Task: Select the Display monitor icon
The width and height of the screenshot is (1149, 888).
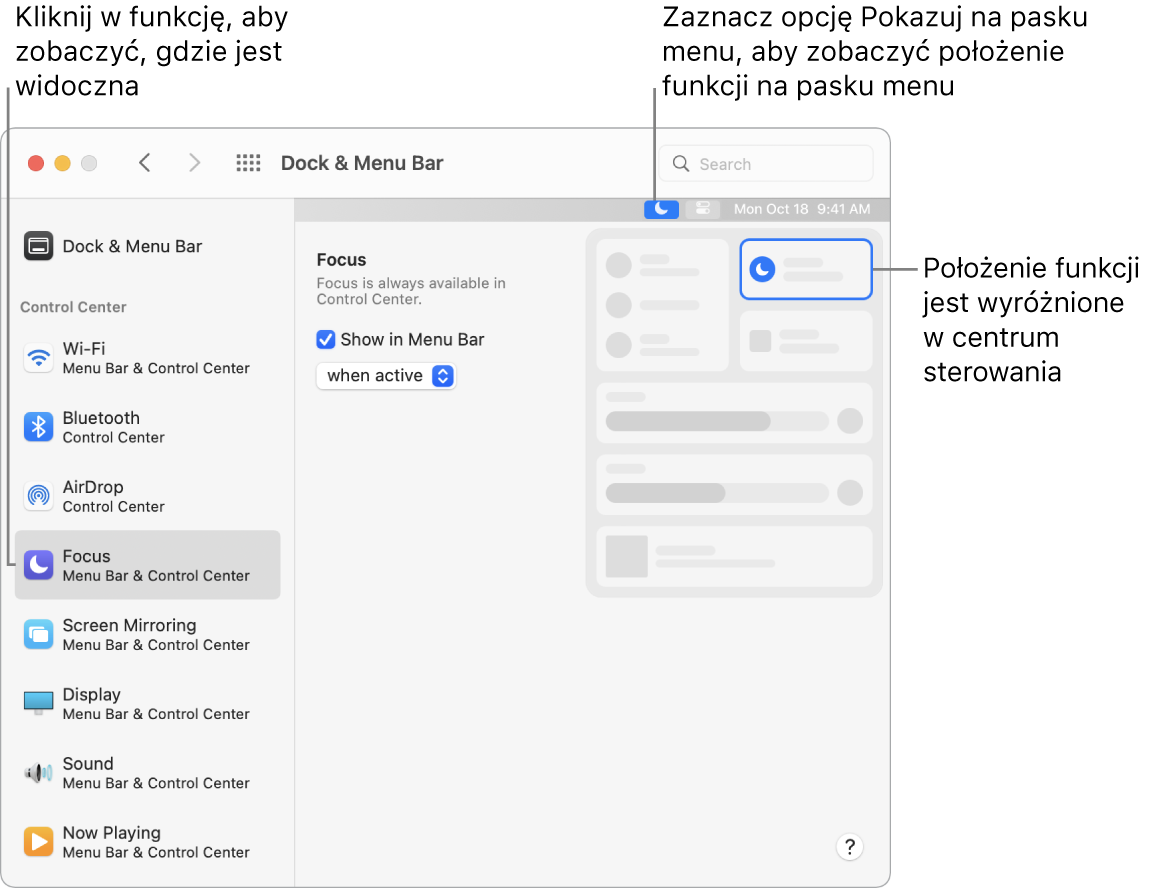Action: click(38, 703)
